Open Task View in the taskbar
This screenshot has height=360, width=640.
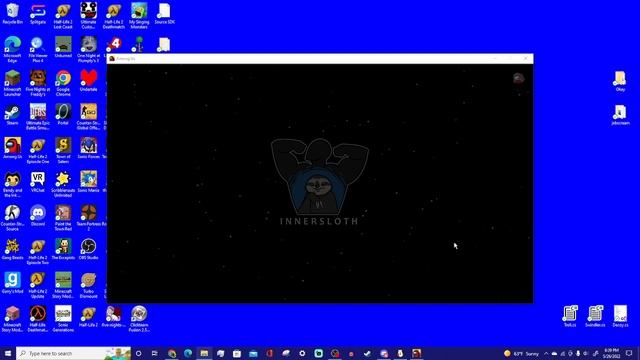pos(155,353)
